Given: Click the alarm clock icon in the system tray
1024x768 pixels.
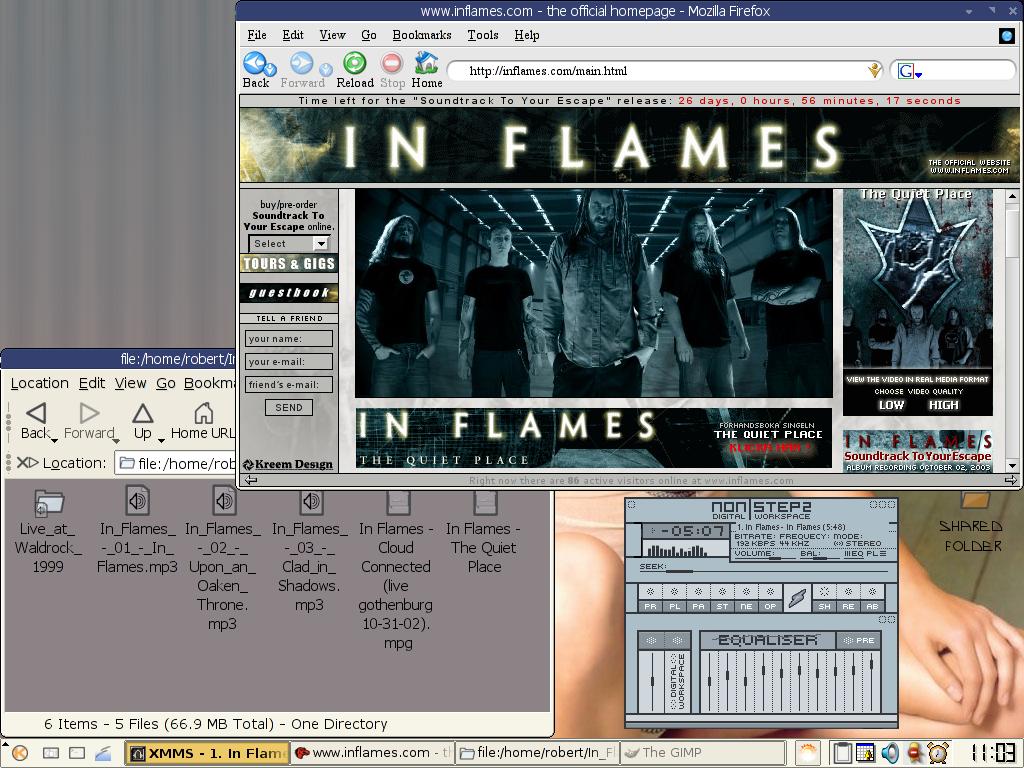Looking at the screenshot, I should (x=938, y=753).
